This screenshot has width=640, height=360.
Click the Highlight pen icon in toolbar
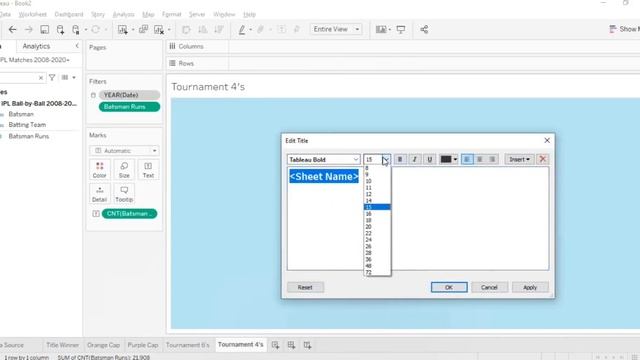tap(242, 29)
